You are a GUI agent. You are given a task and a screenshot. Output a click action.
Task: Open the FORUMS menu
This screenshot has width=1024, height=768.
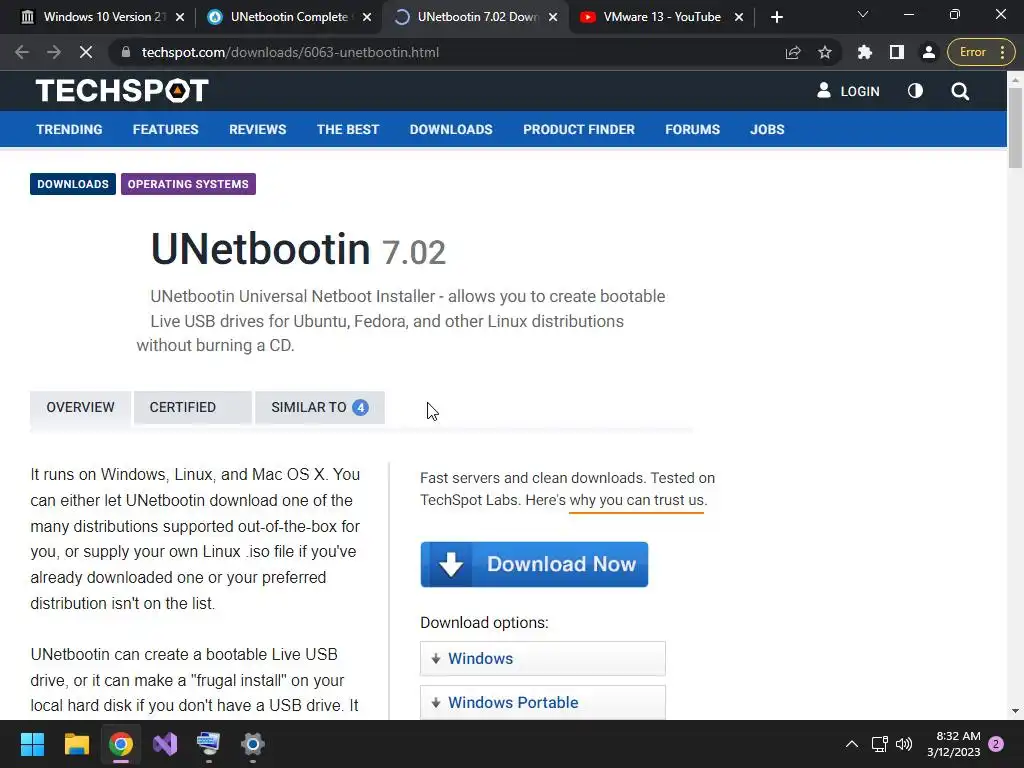692,129
